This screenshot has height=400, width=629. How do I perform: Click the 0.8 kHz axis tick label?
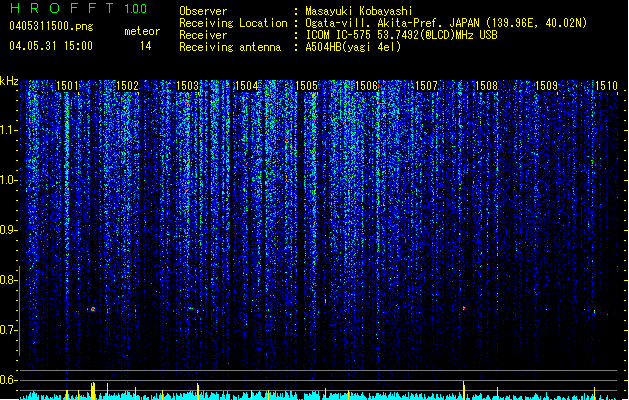[8, 280]
